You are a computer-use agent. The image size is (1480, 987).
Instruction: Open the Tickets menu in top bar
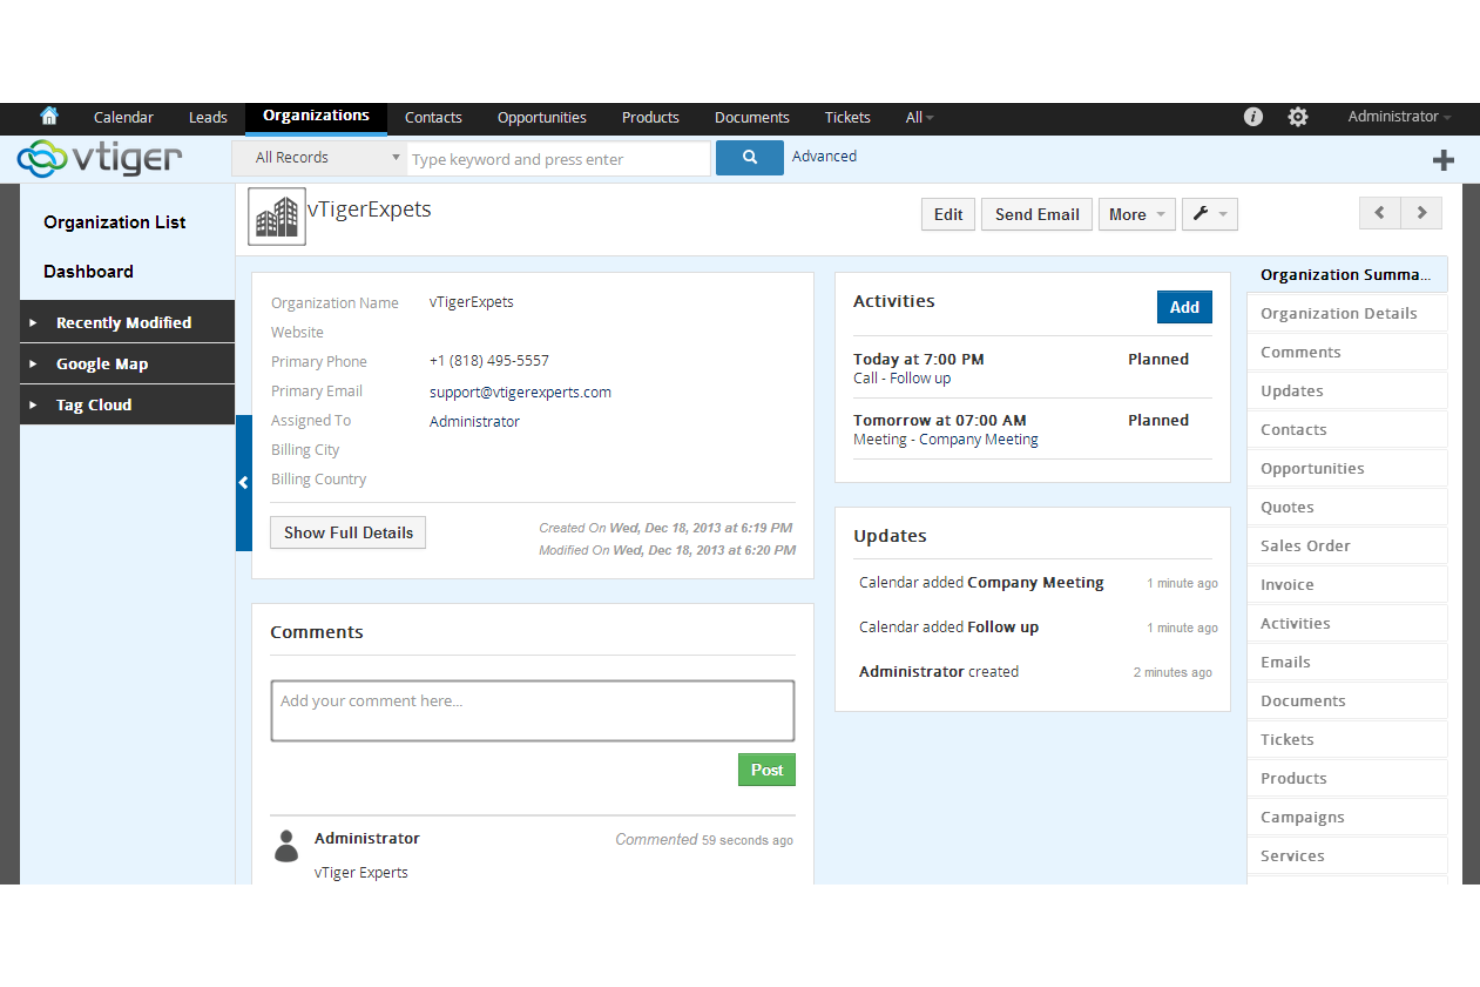point(847,117)
